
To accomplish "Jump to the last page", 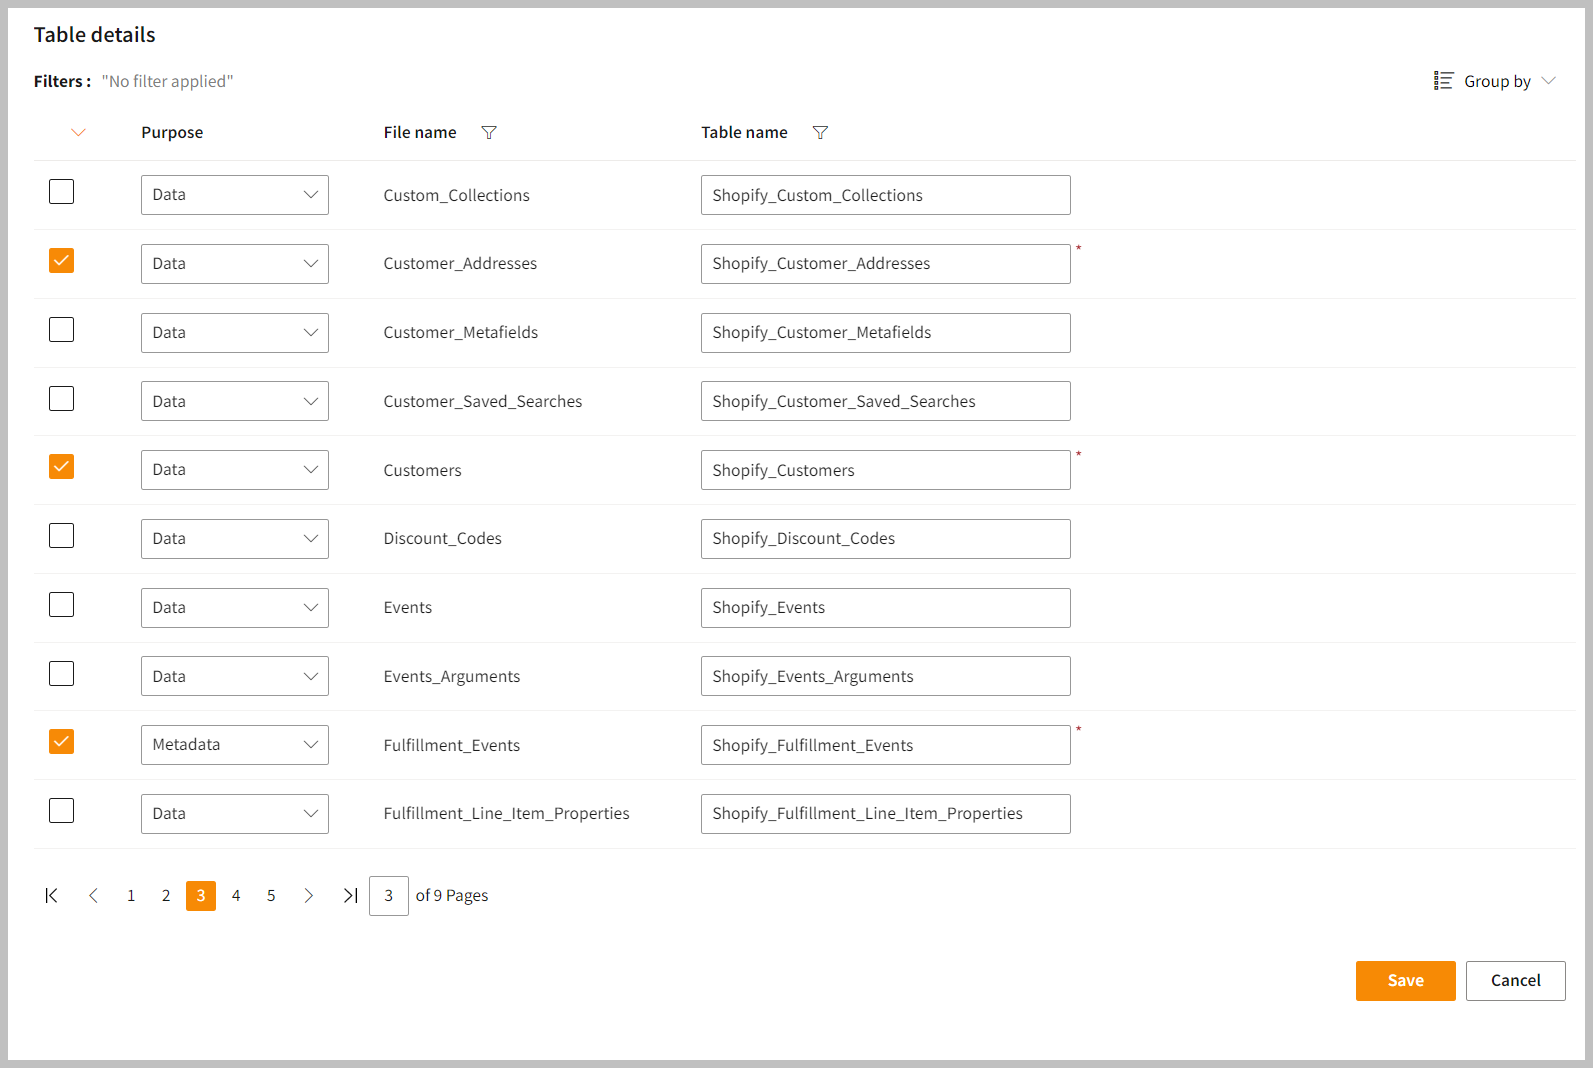I will pyautogui.click(x=350, y=896).
